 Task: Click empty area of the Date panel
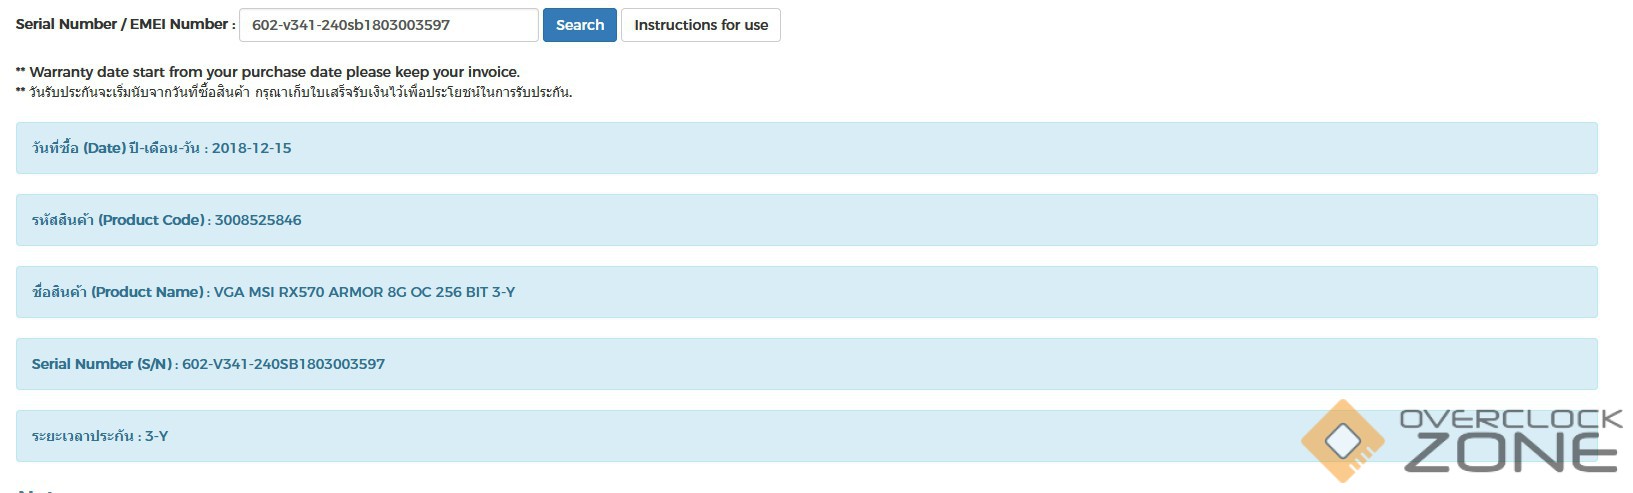pos(900,148)
